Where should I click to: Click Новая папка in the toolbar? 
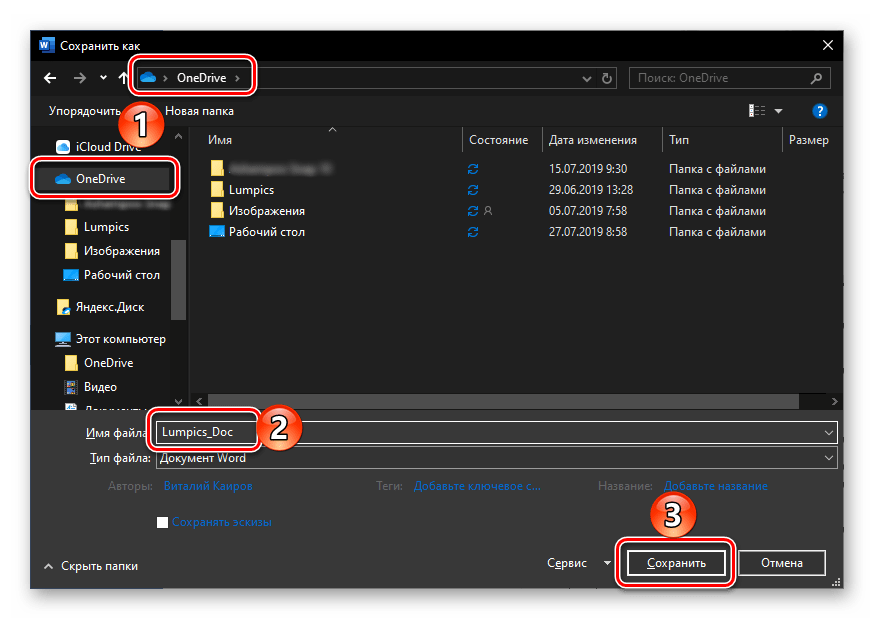[x=199, y=111]
